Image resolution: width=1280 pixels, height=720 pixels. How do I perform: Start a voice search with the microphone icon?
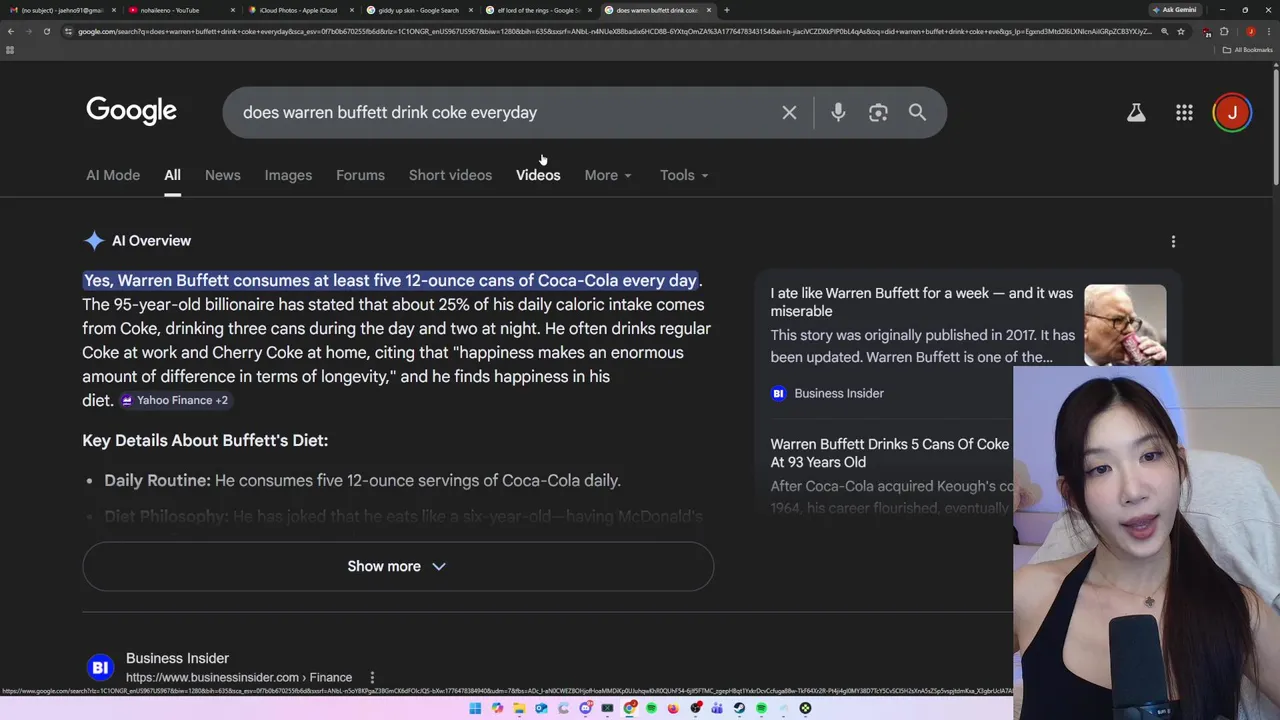click(x=838, y=113)
